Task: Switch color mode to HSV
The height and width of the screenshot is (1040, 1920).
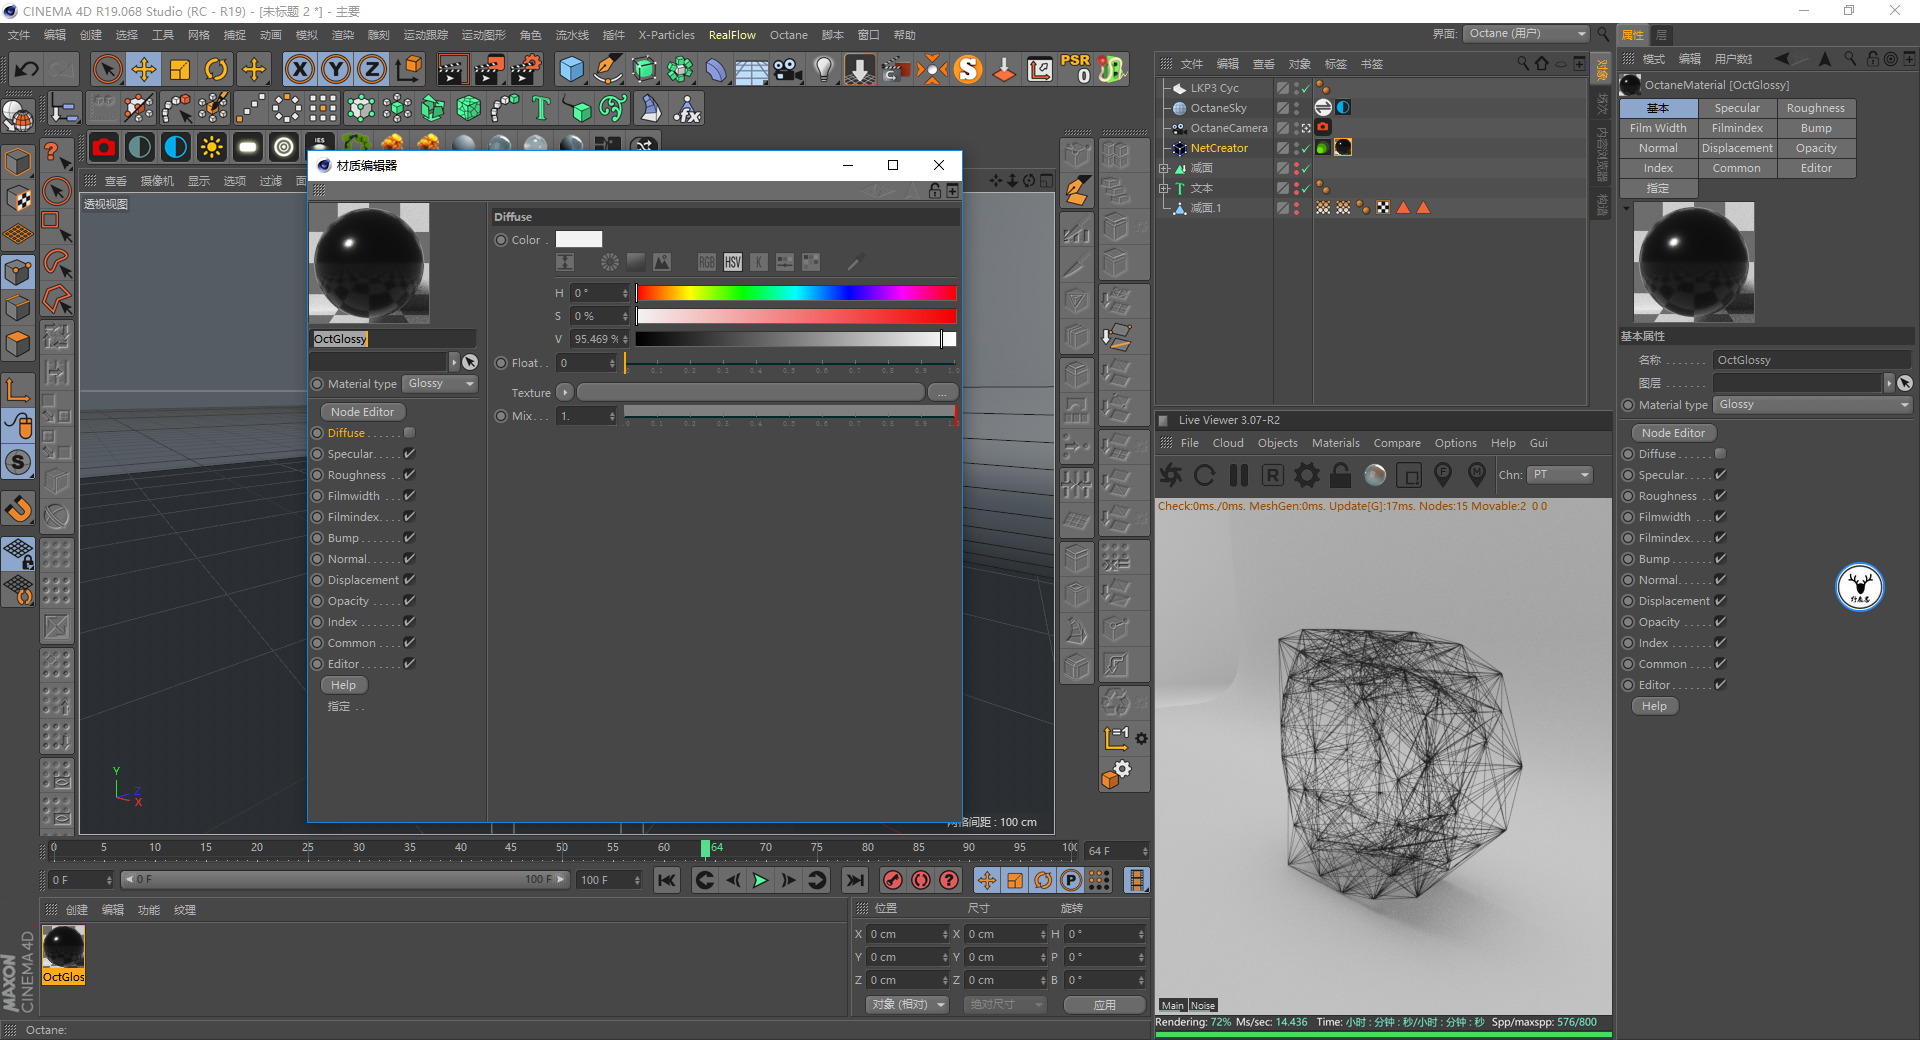Action: tap(733, 262)
